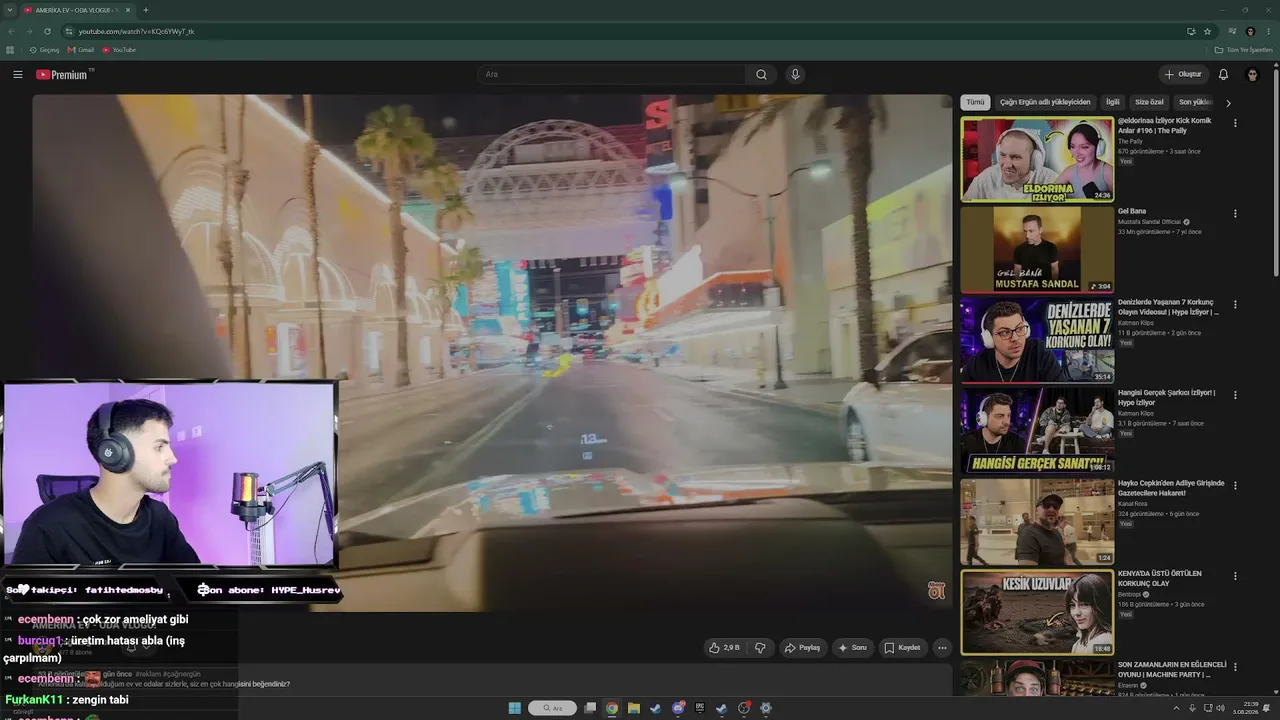Open the YouTube bookmark
Viewport: 1280px width, 720px height.
point(118,50)
